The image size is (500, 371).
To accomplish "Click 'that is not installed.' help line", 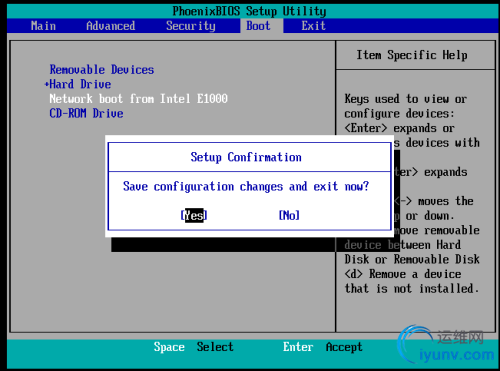I will 412,289.
